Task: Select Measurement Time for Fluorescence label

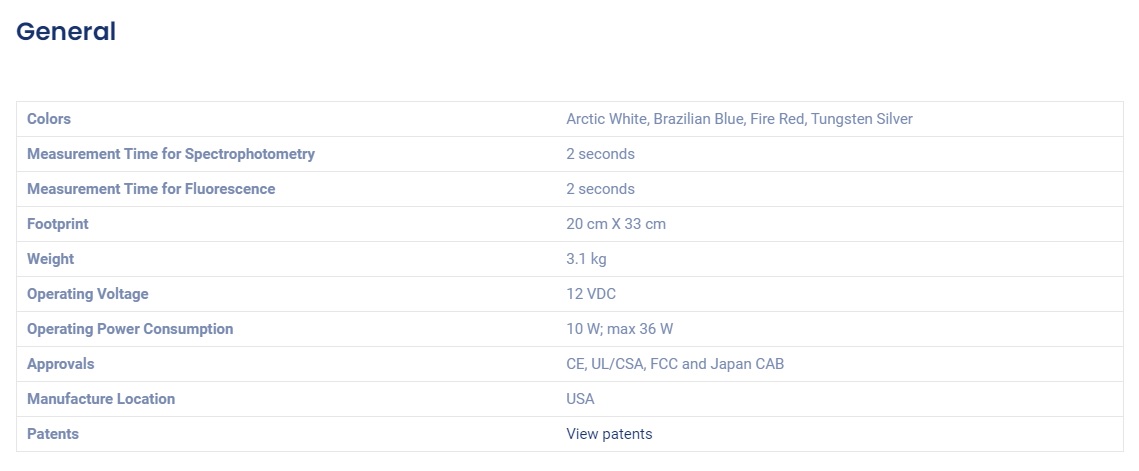Action: coord(151,189)
